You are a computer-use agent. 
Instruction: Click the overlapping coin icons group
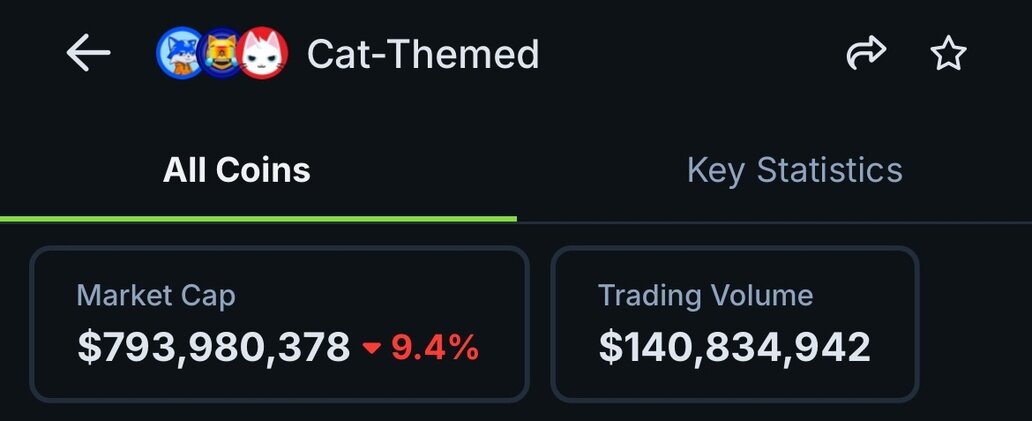(x=222, y=53)
